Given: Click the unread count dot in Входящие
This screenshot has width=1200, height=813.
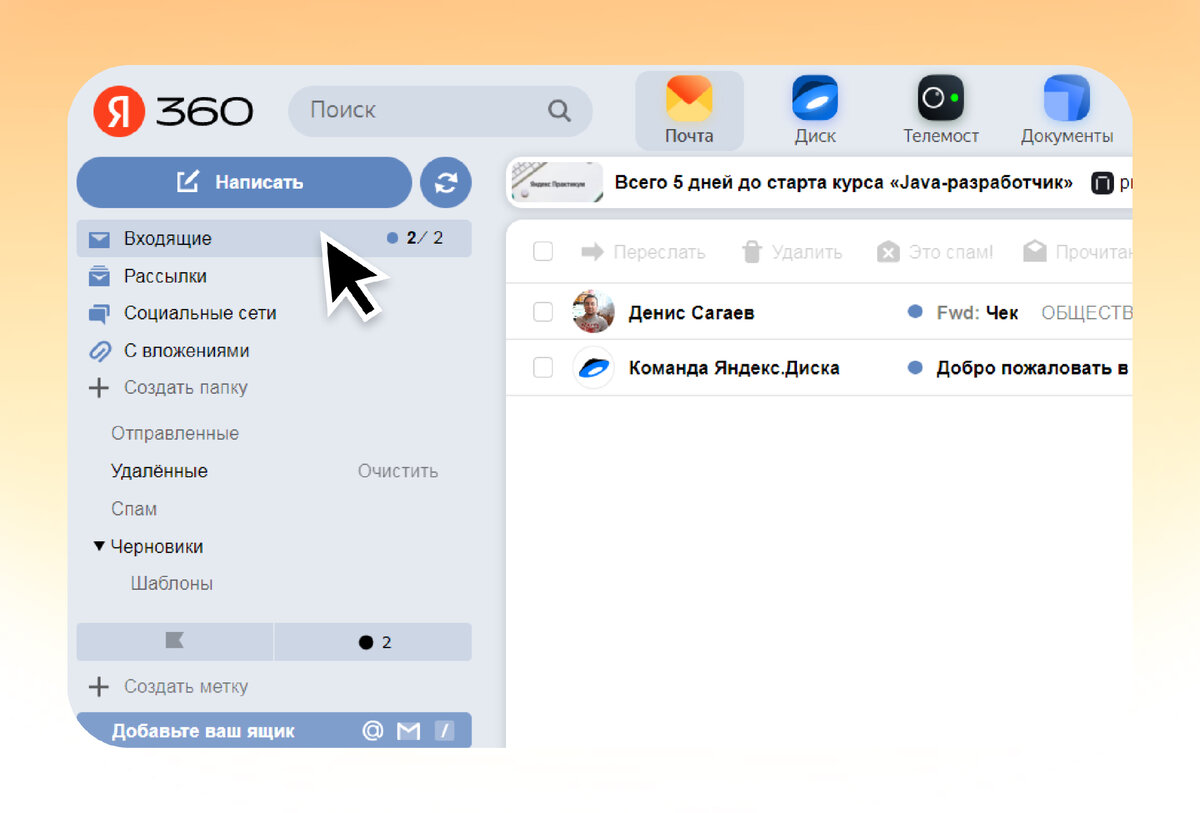Looking at the screenshot, I should point(392,239).
